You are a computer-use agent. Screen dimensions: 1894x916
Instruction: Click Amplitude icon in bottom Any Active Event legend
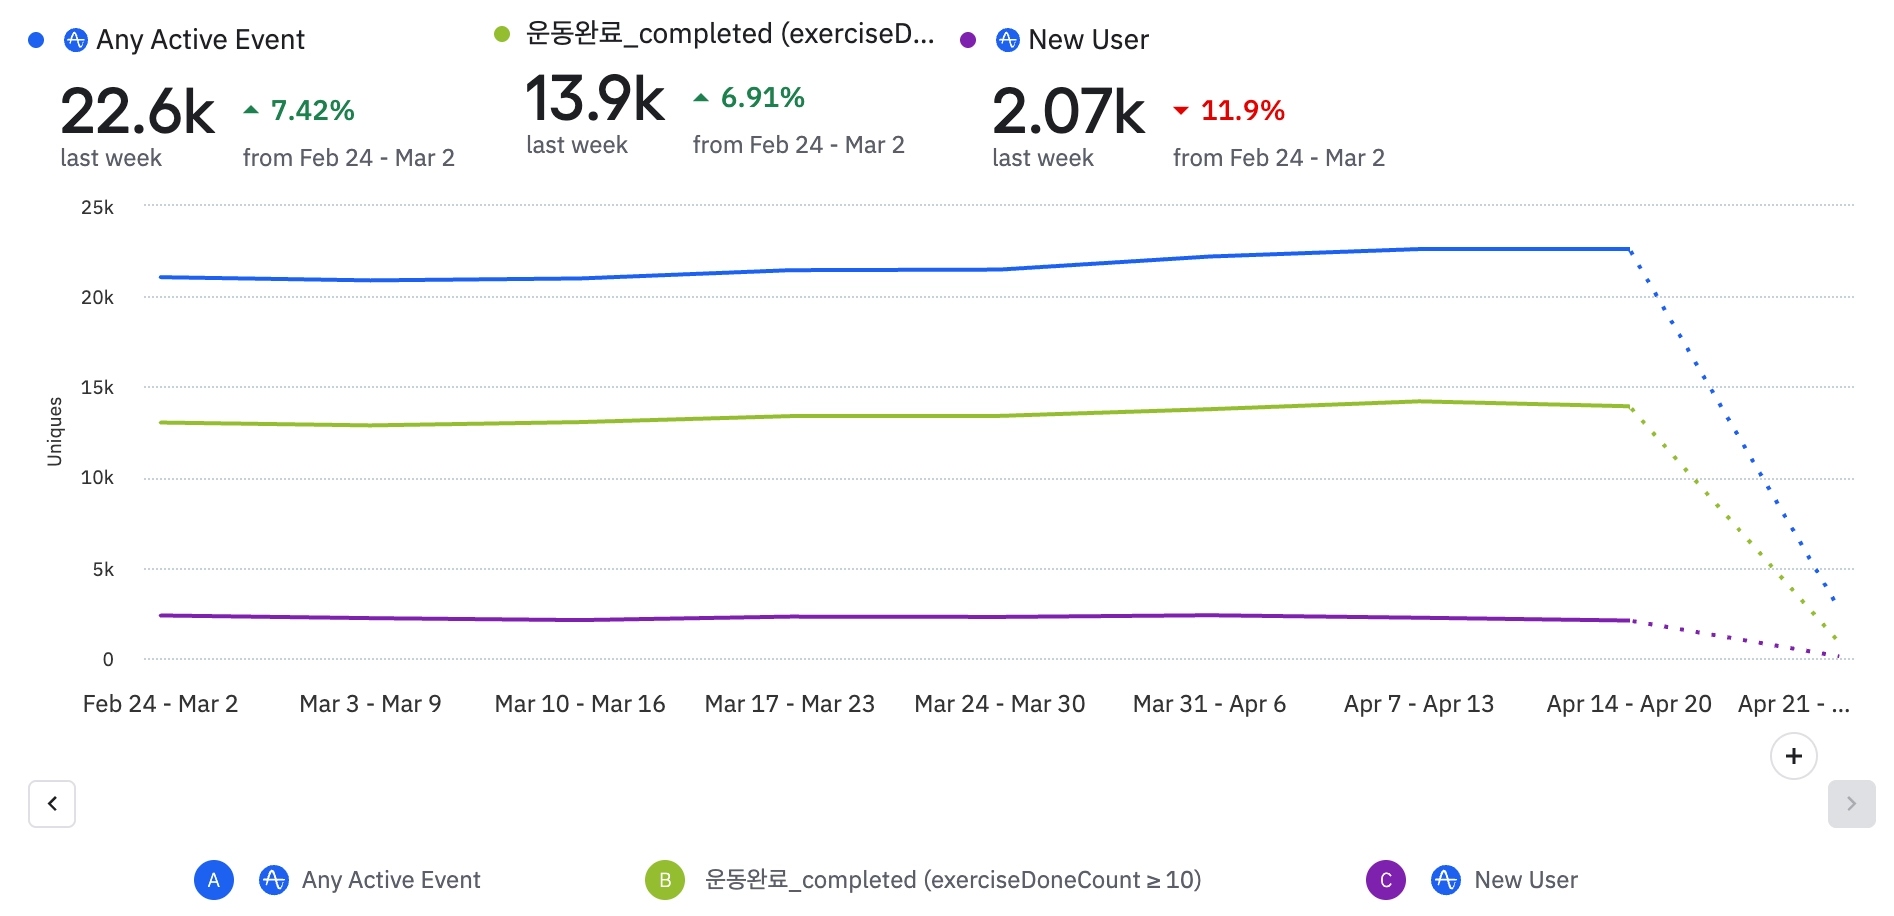(274, 880)
